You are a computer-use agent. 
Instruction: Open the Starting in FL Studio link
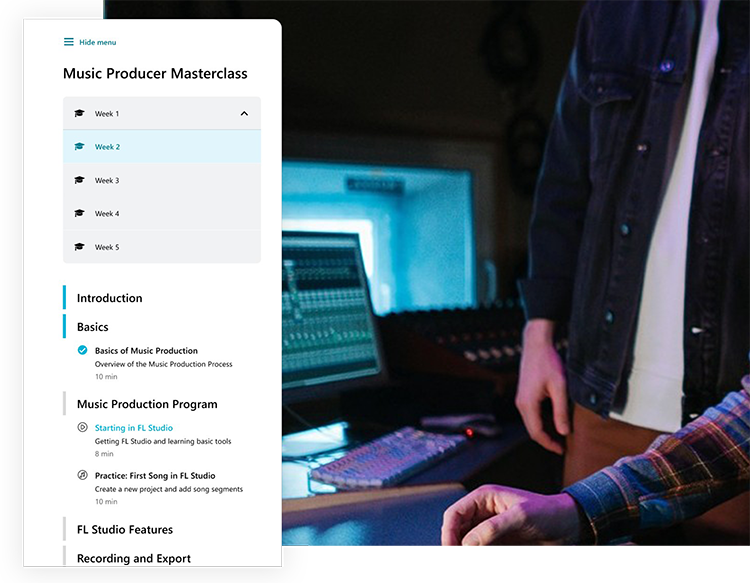(x=134, y=428)
